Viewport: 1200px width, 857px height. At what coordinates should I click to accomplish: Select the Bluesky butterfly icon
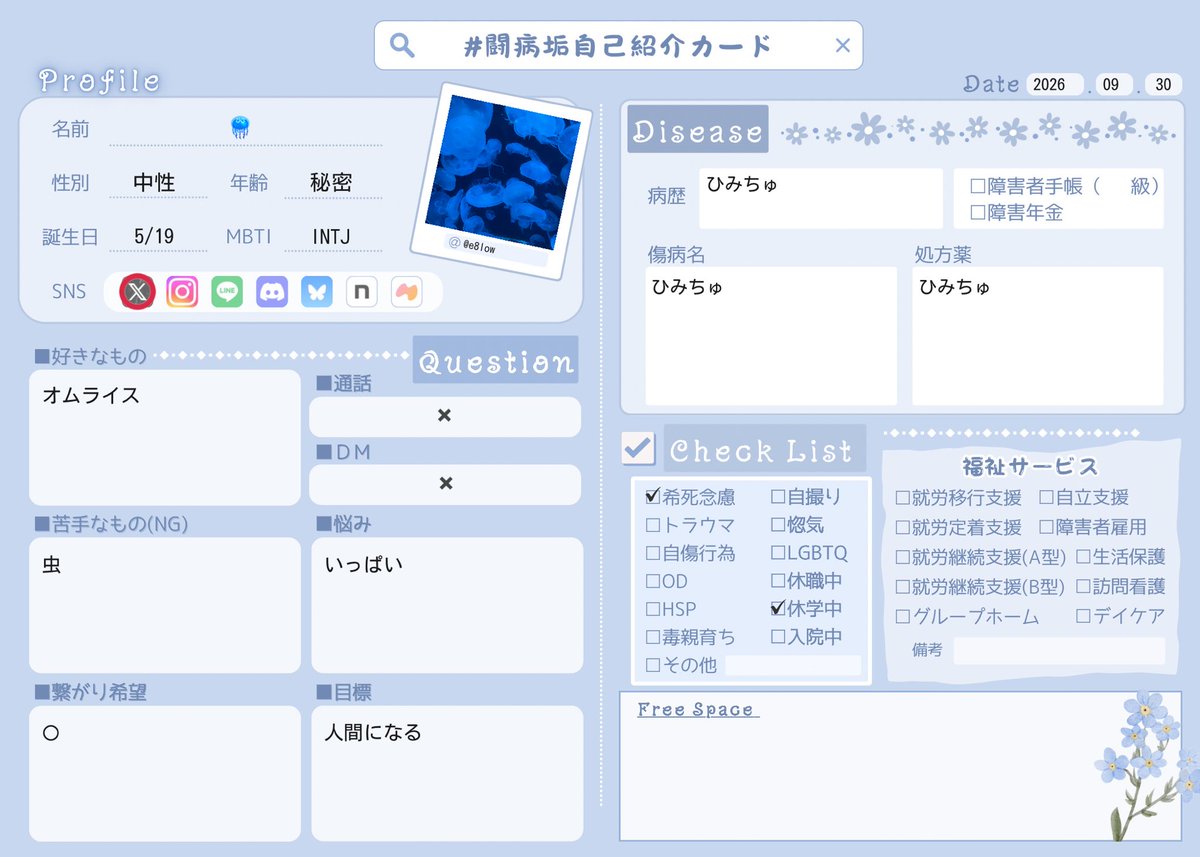tap(317, 291)
